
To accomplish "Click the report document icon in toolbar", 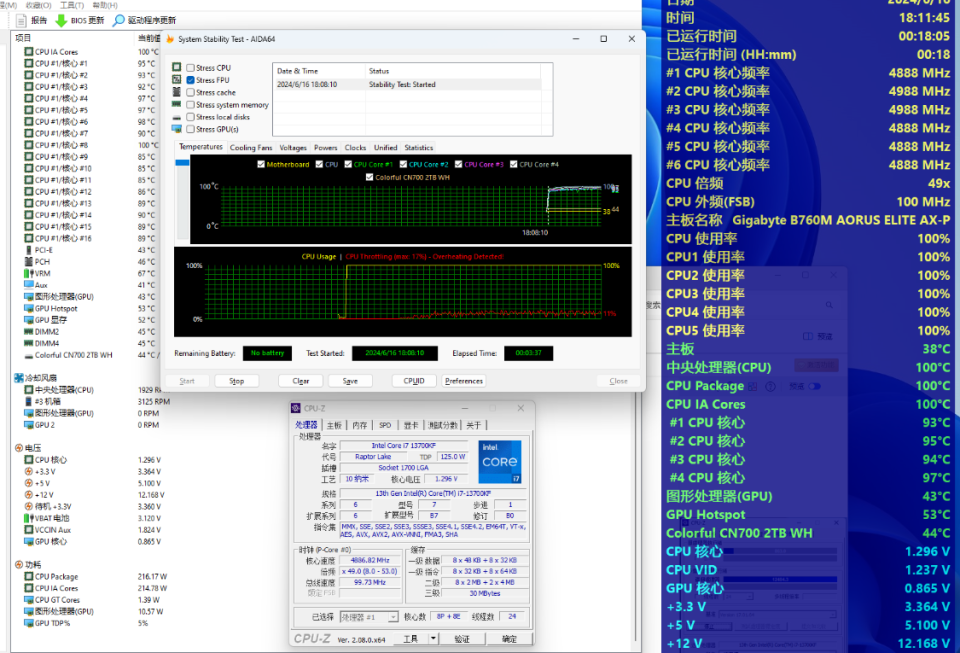I will pos(21,20).
